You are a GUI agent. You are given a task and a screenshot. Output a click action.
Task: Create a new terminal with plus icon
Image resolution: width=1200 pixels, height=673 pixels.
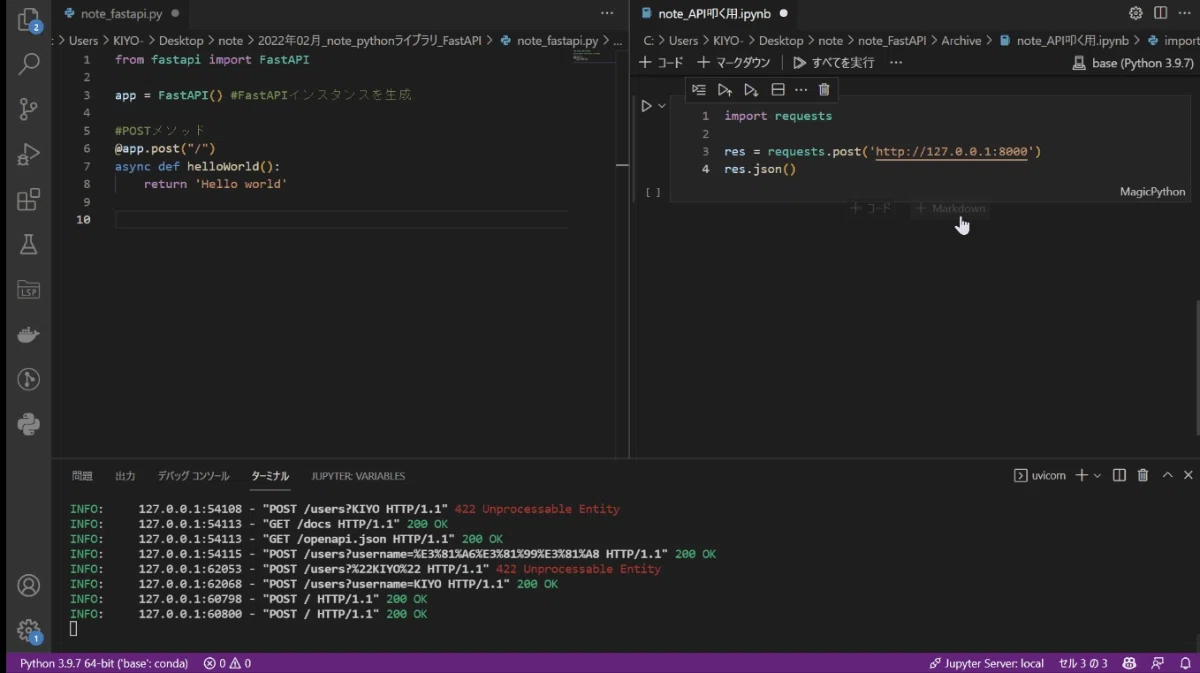point(1081,475)
